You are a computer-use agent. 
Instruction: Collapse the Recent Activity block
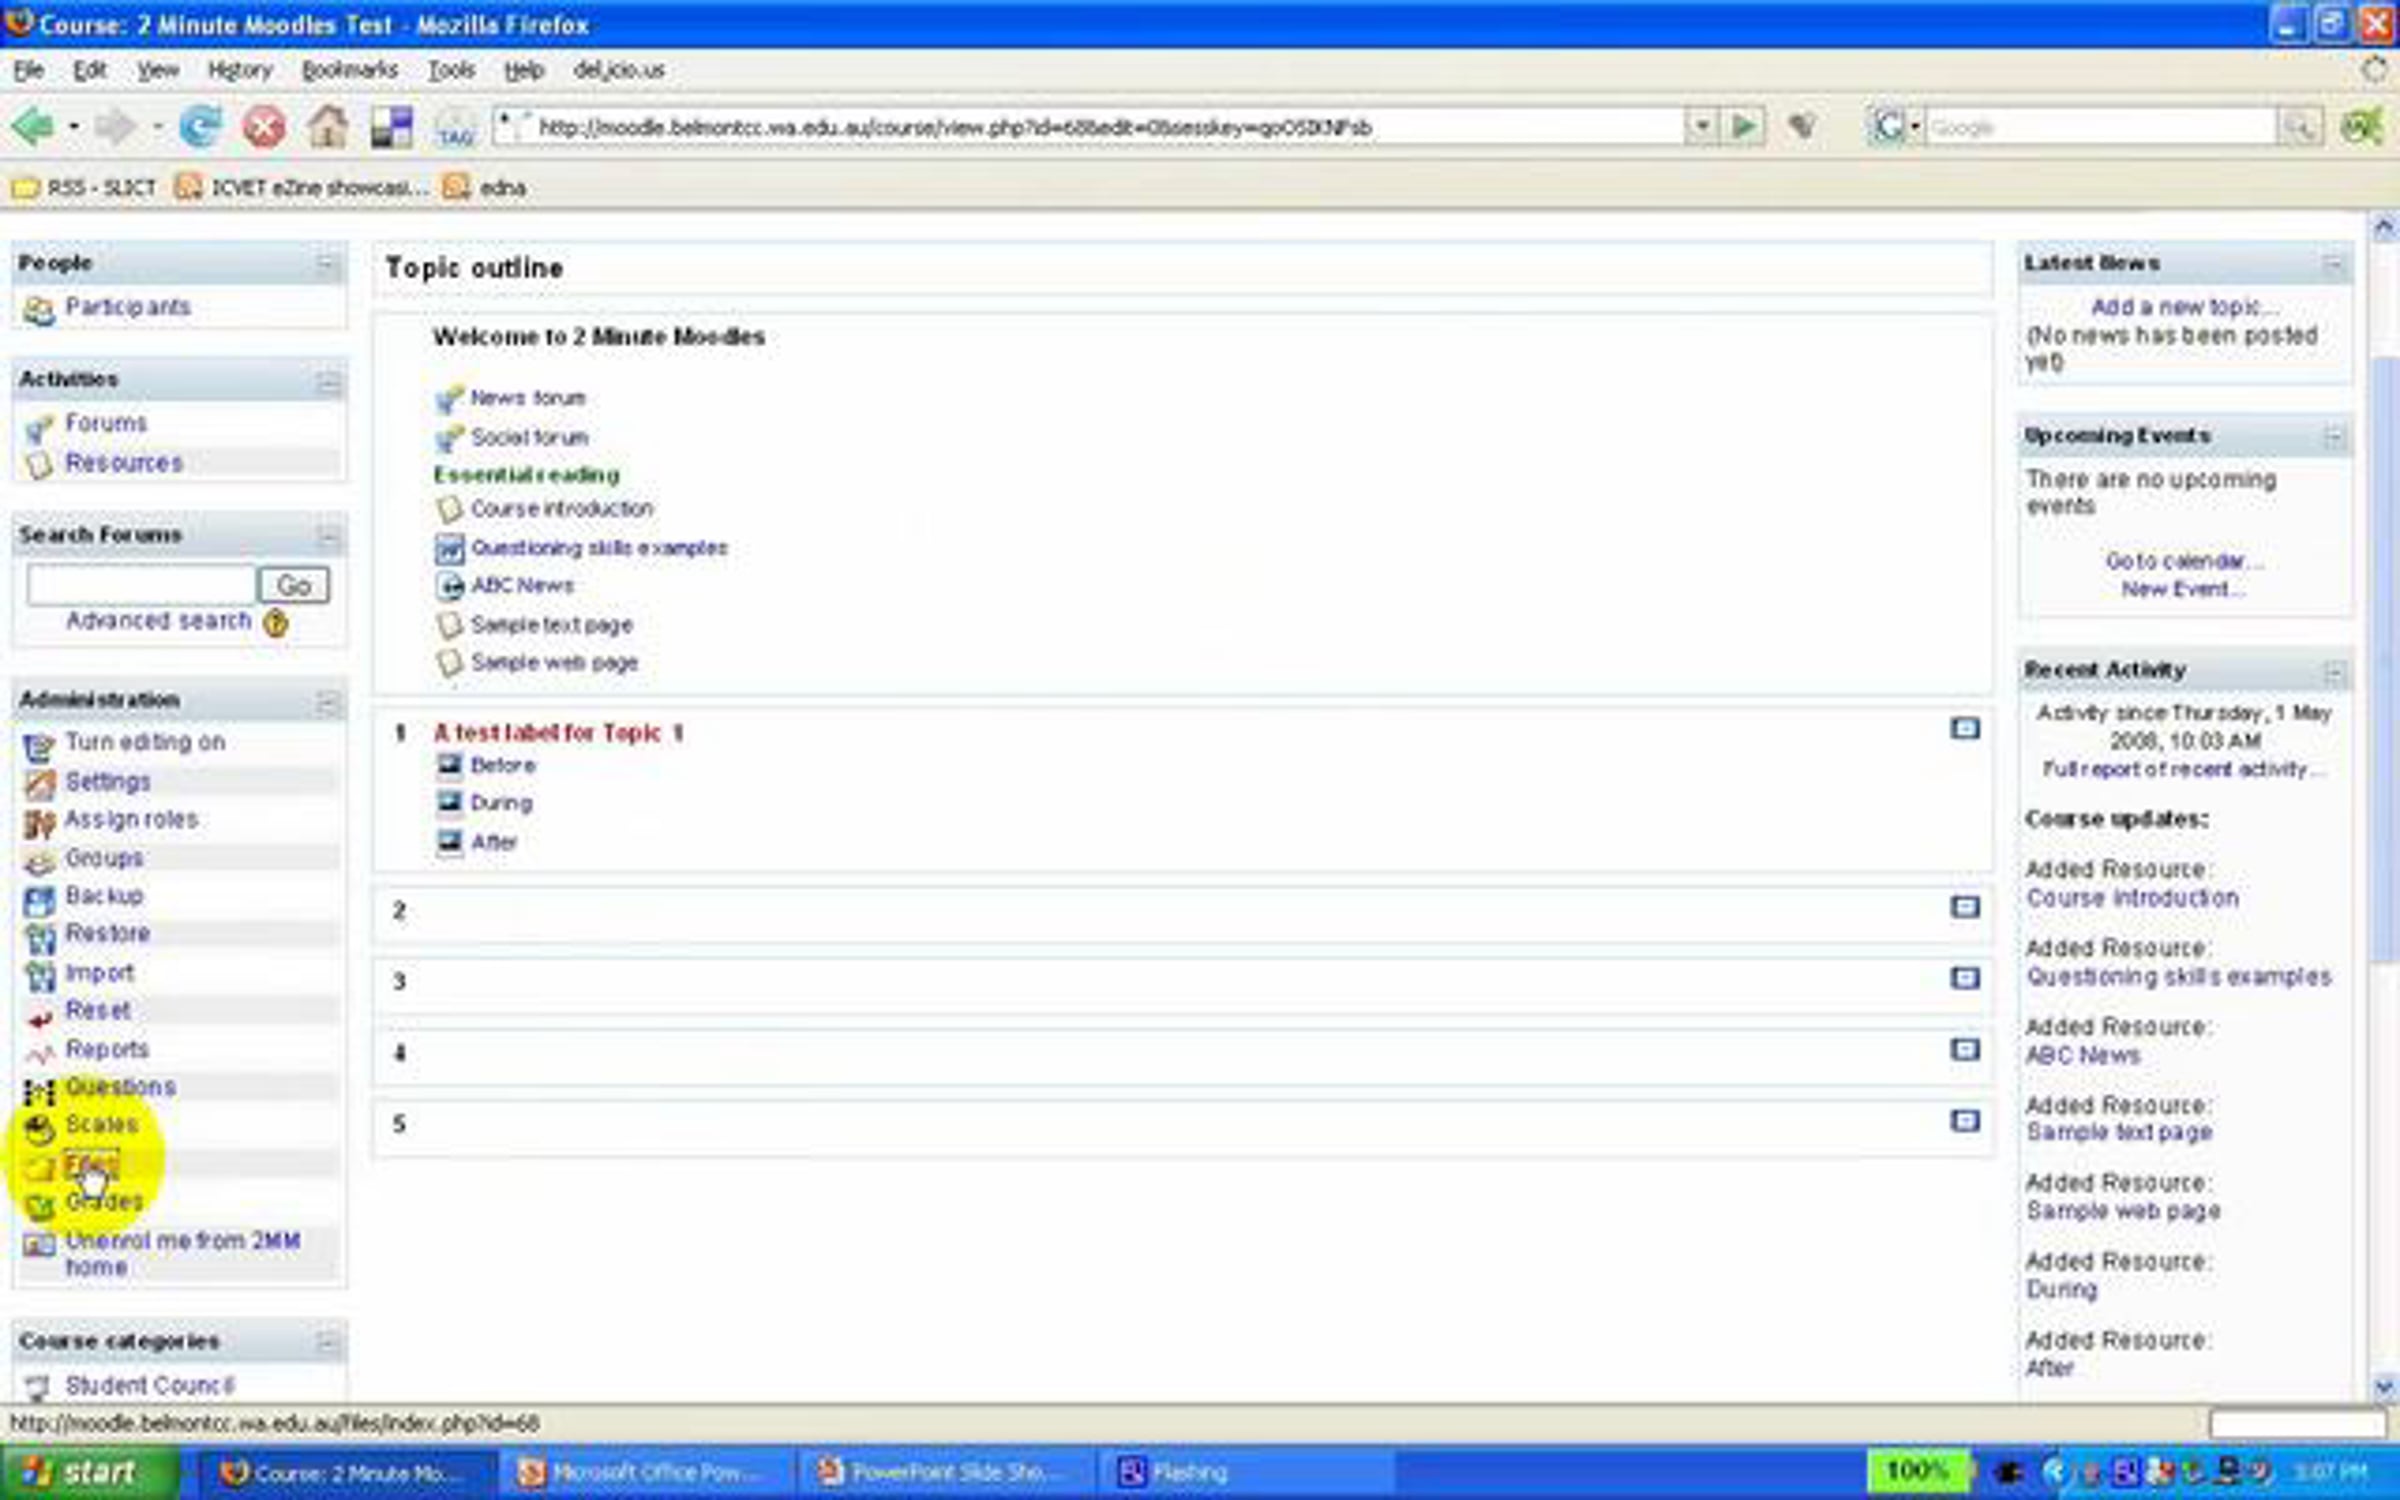click(2333, 671)
